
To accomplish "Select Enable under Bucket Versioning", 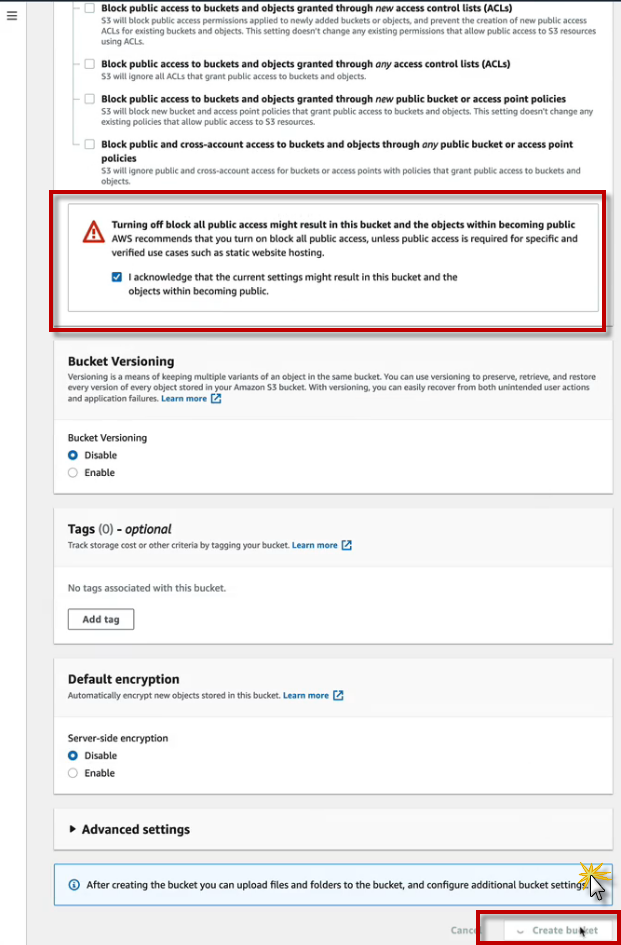I will click(73, 473).
